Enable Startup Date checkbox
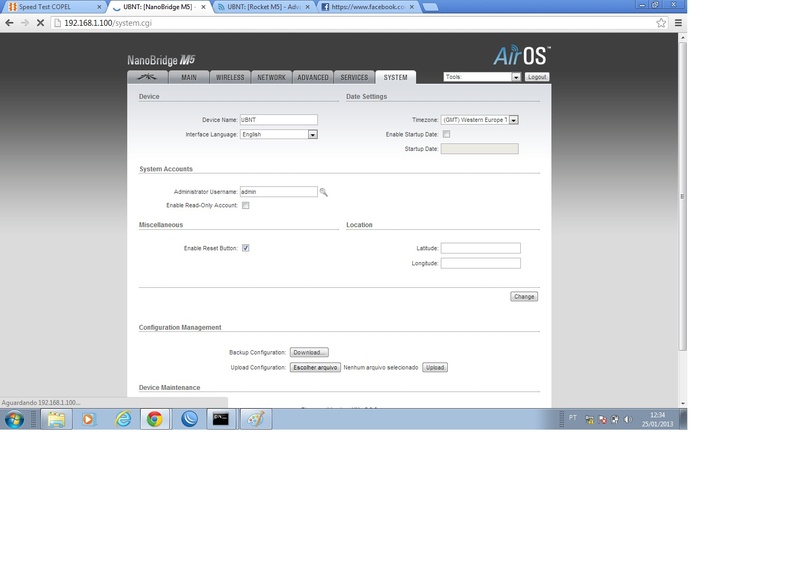The width and height of the screenshot is (800, 580). [446, 134]
